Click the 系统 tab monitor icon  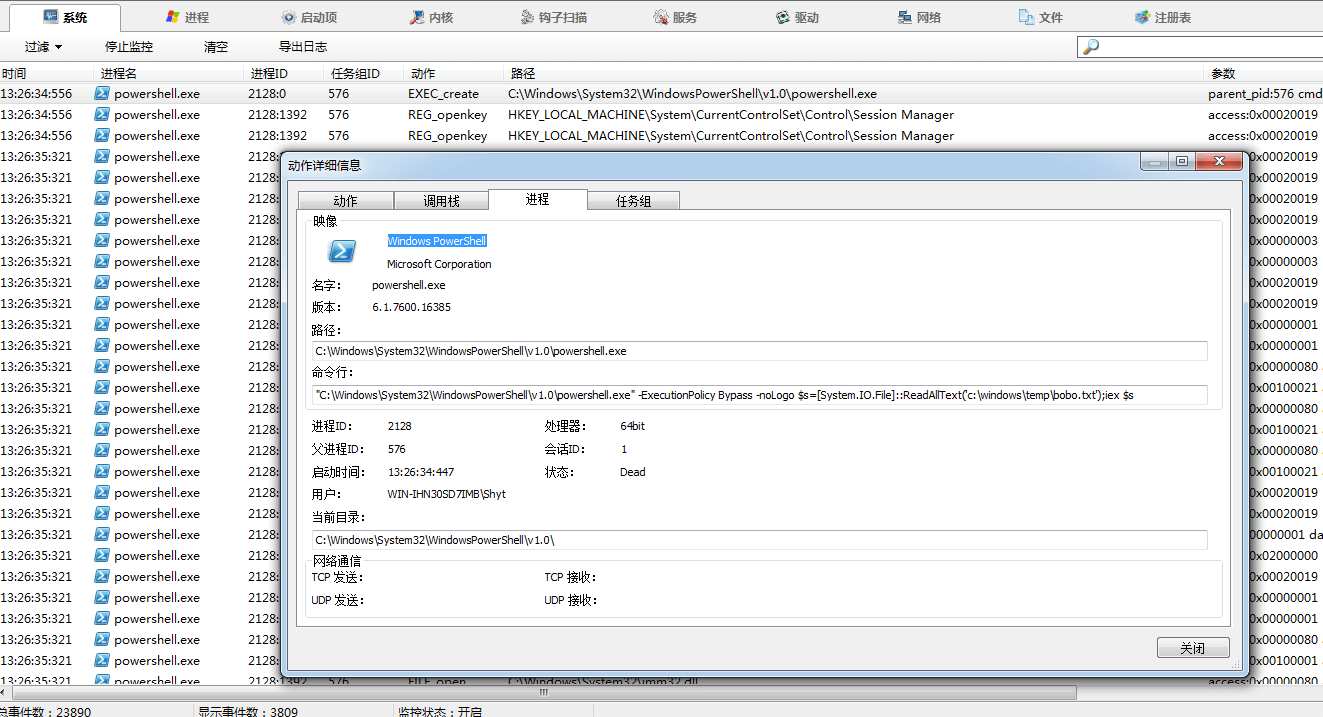click(51, 17)
